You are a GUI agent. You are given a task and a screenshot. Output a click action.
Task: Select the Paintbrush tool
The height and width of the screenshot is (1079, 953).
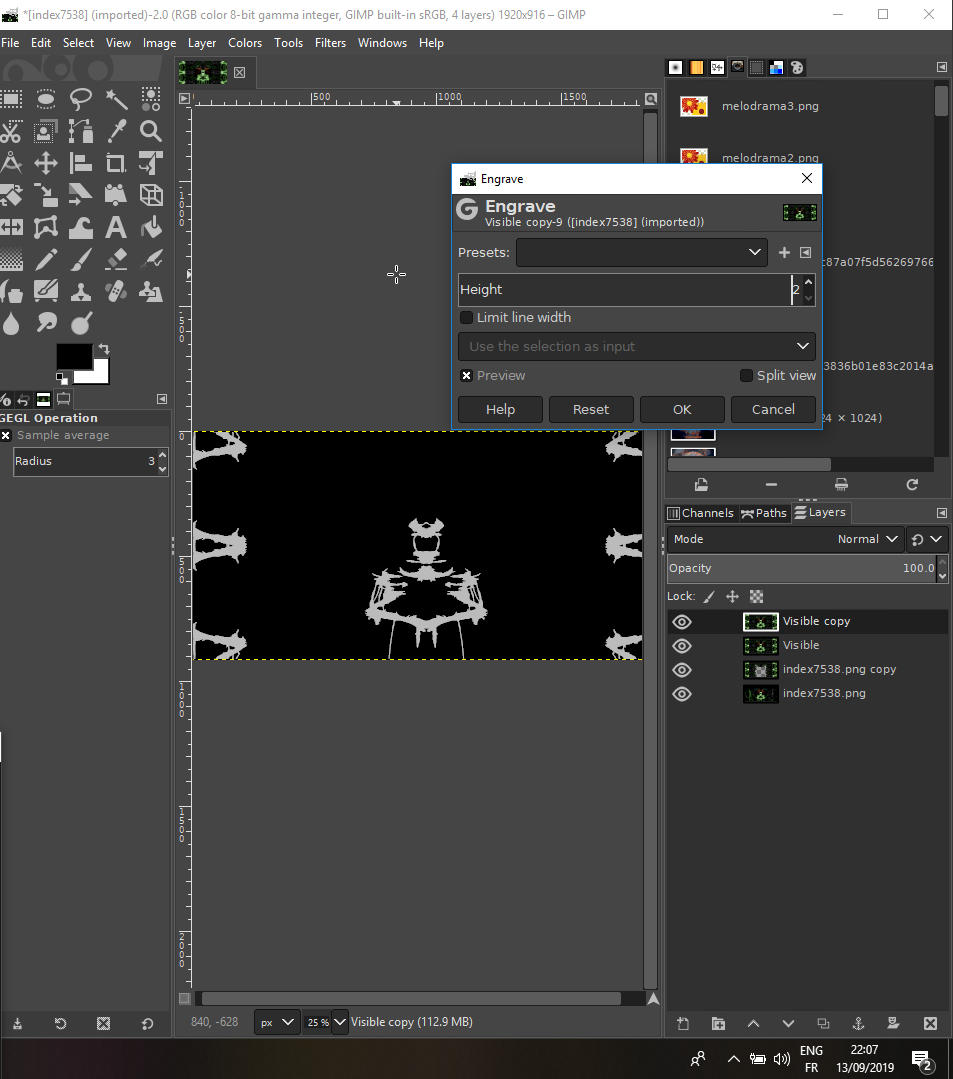(81, 259)
